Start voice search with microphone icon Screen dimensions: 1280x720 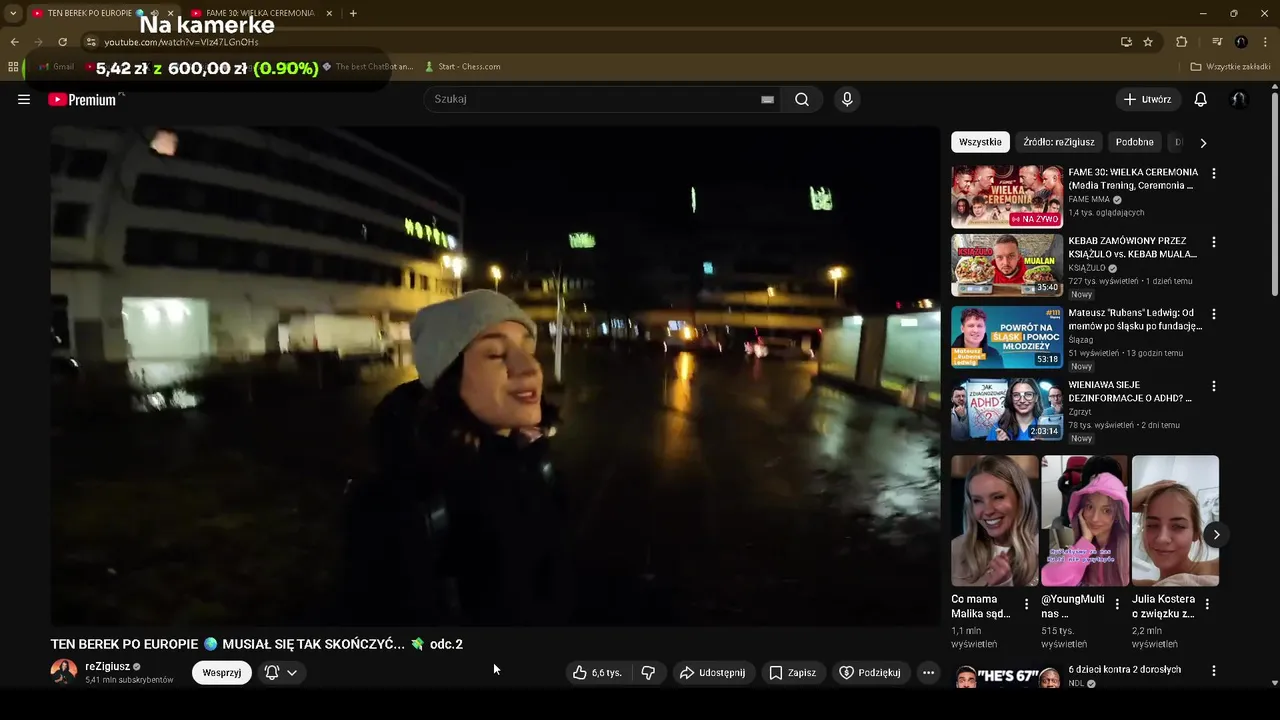click(847, 99)
